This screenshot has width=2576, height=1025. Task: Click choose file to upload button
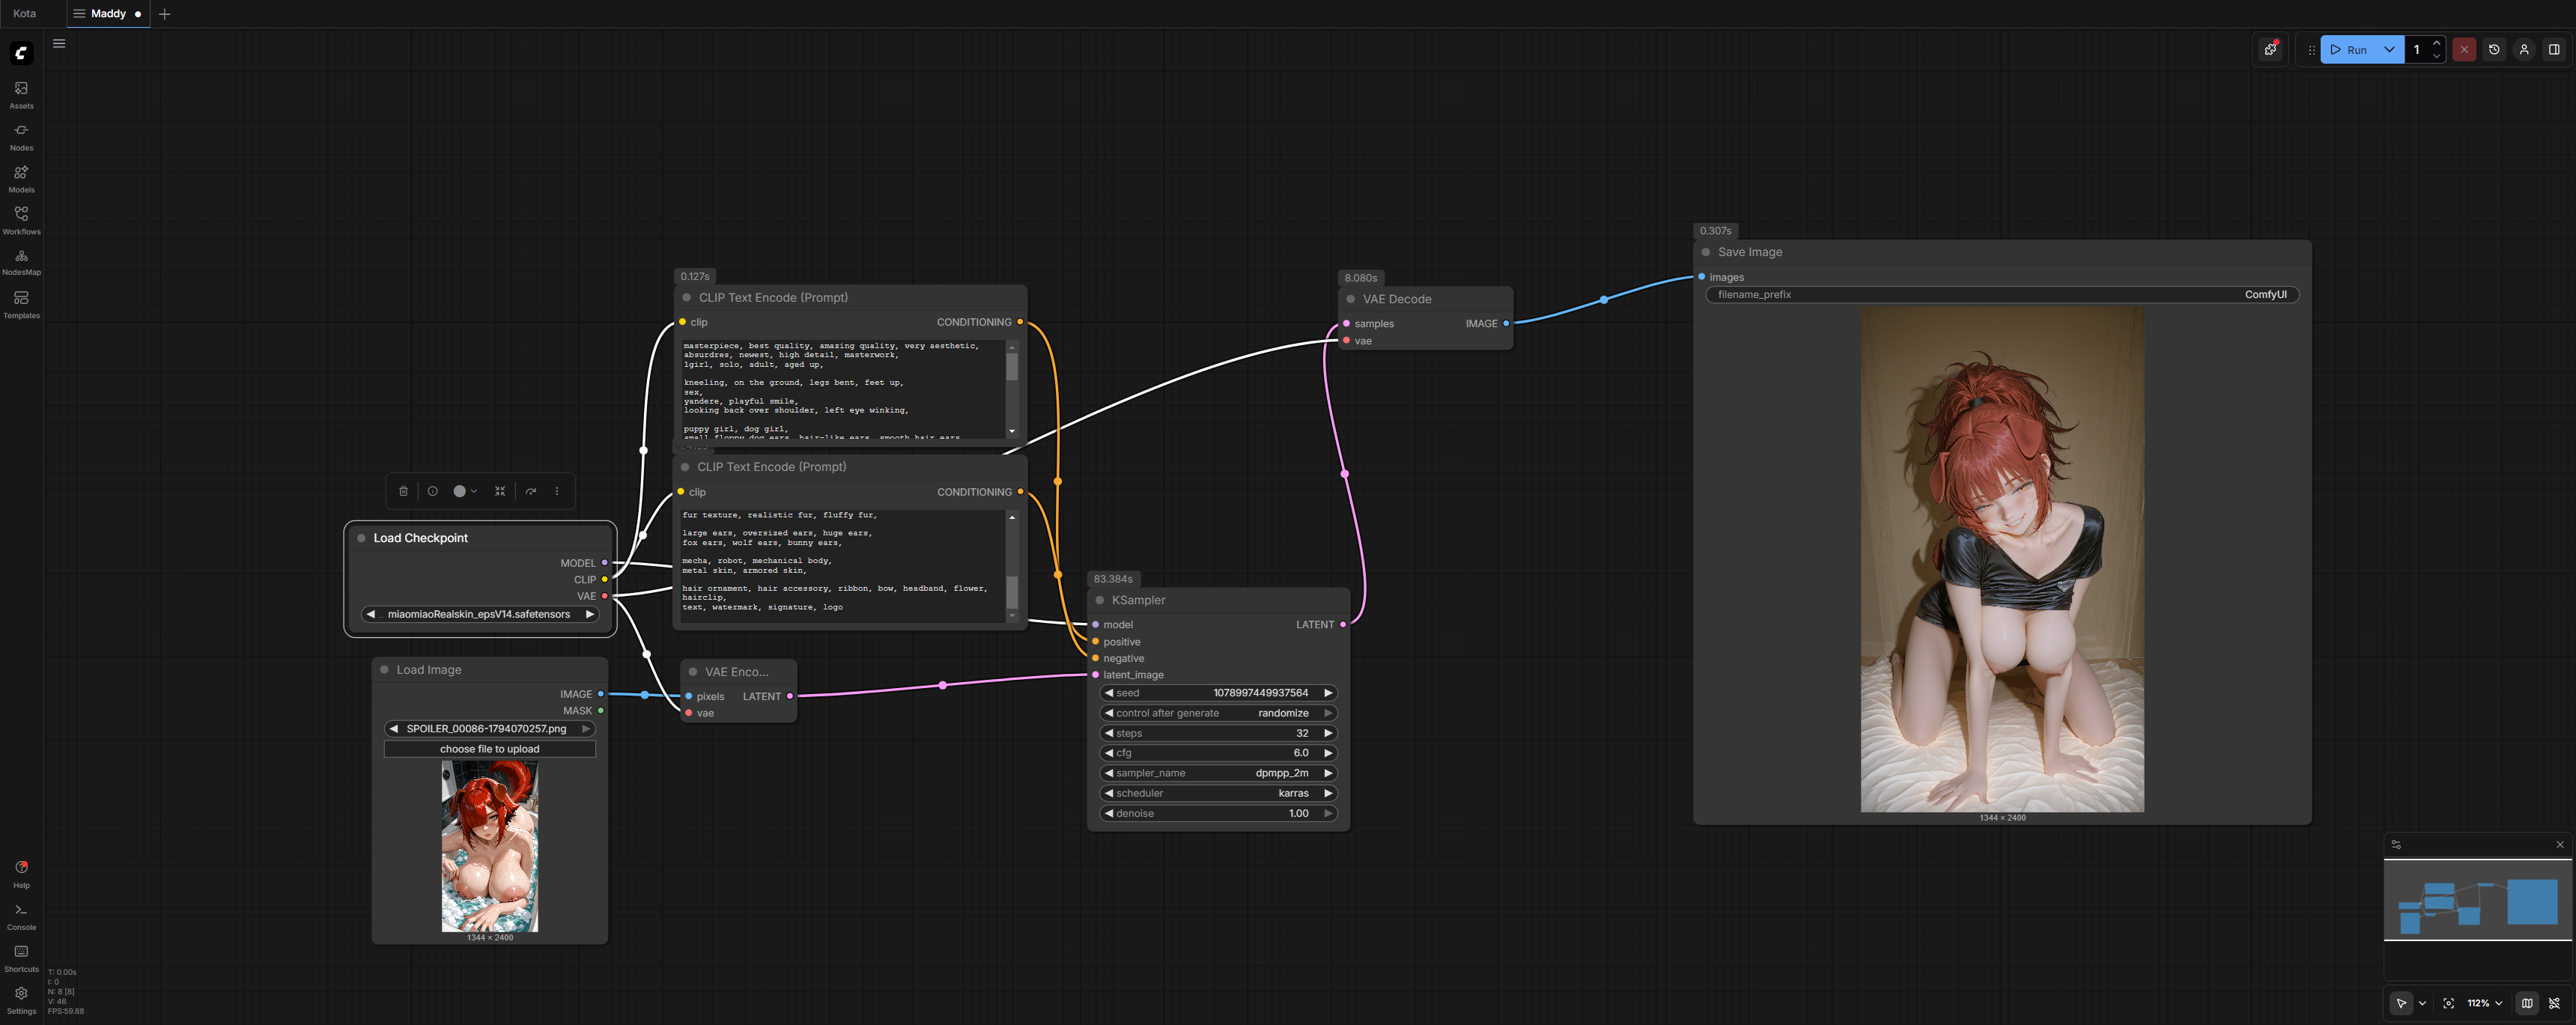point(489,749)
